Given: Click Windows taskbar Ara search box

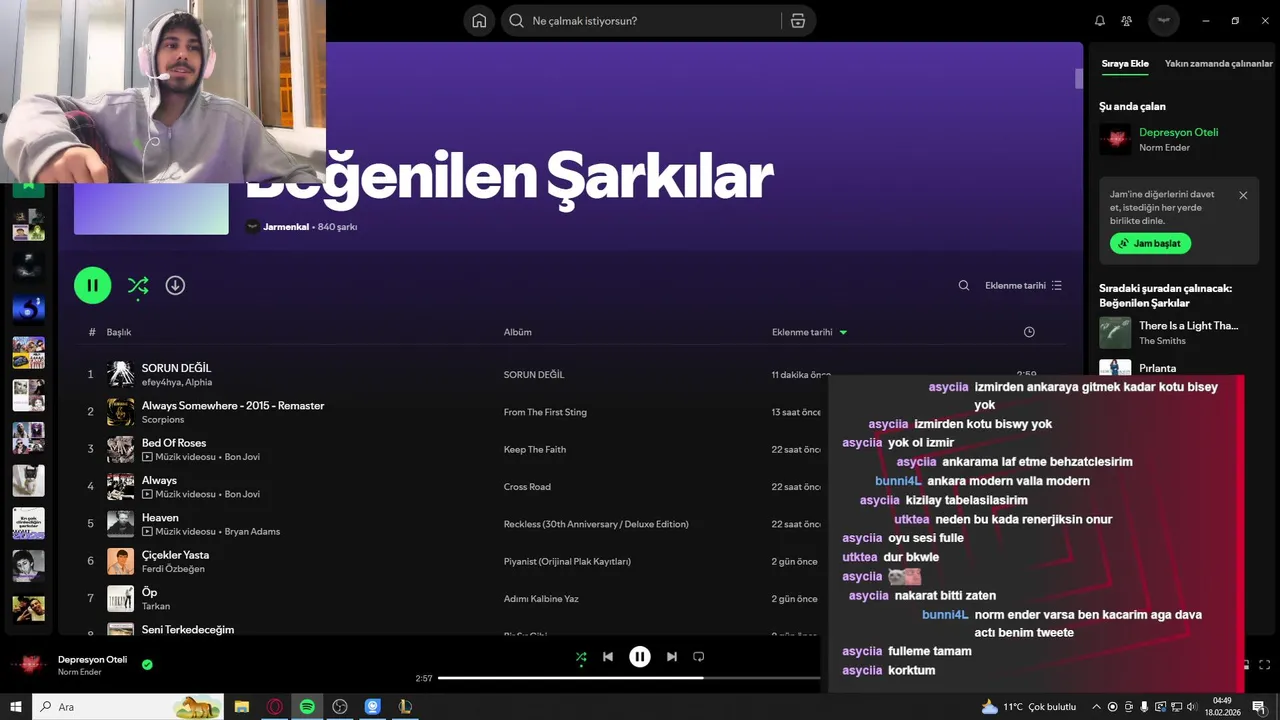Looking at the screenshot, I should pyautogui.click(x=128, y=707).
